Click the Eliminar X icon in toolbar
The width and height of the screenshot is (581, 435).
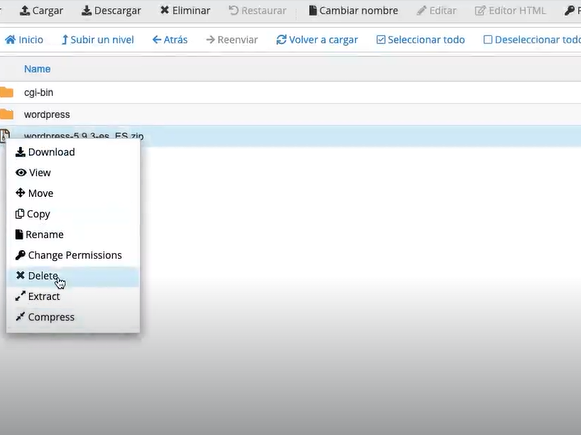click(165, 10)
